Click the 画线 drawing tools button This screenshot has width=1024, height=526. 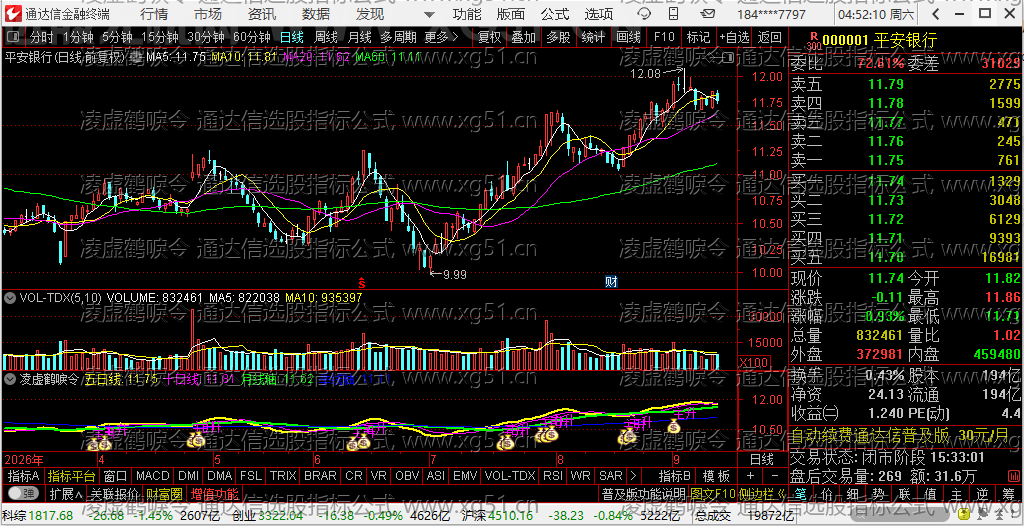click(628, 38)
